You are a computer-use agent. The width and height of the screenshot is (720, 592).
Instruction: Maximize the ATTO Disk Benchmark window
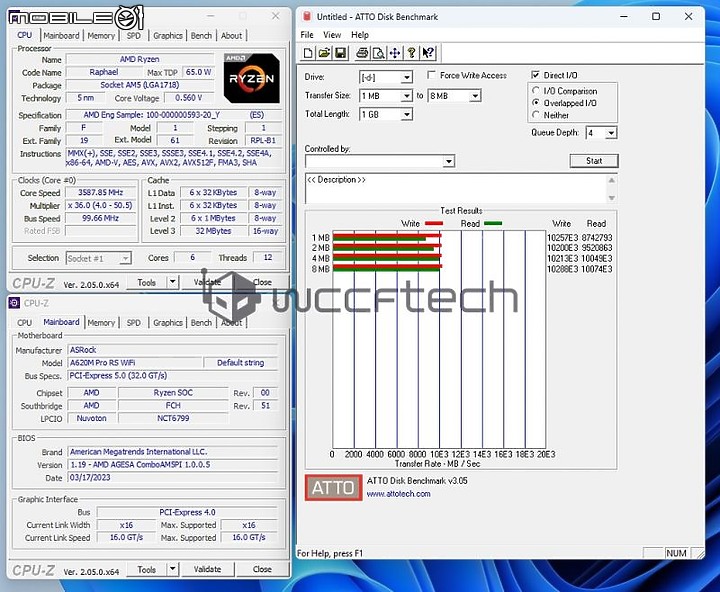[656, 17]
